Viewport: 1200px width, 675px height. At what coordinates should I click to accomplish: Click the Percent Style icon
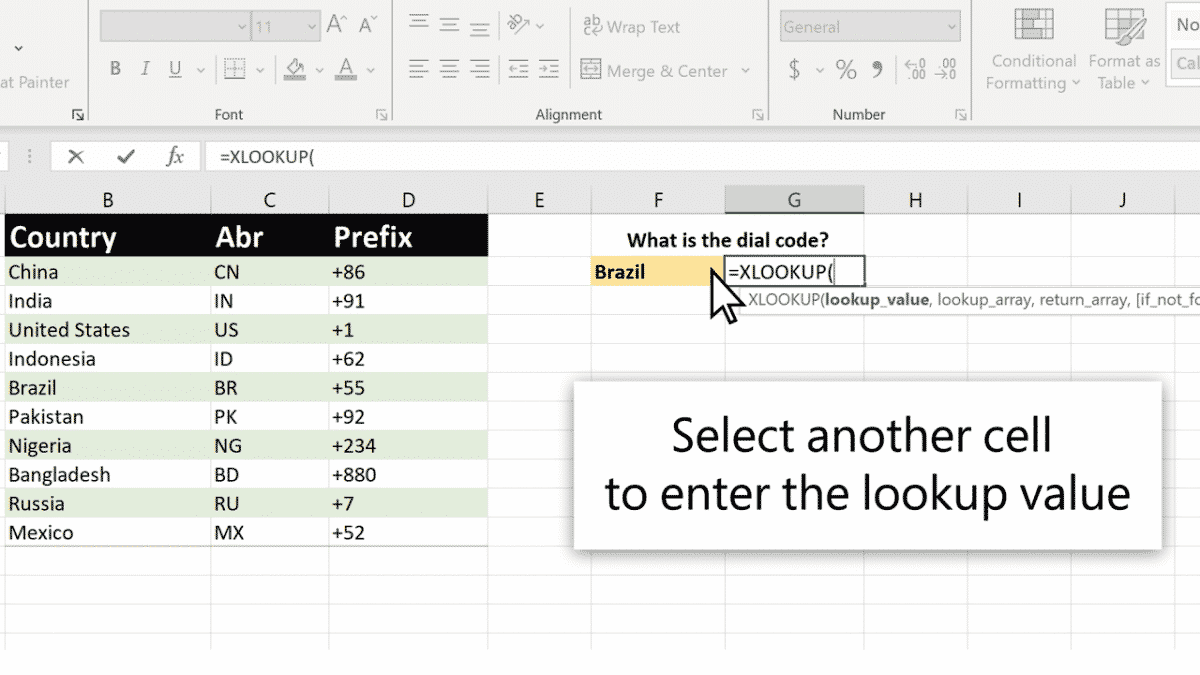click(x=846, y=70)
